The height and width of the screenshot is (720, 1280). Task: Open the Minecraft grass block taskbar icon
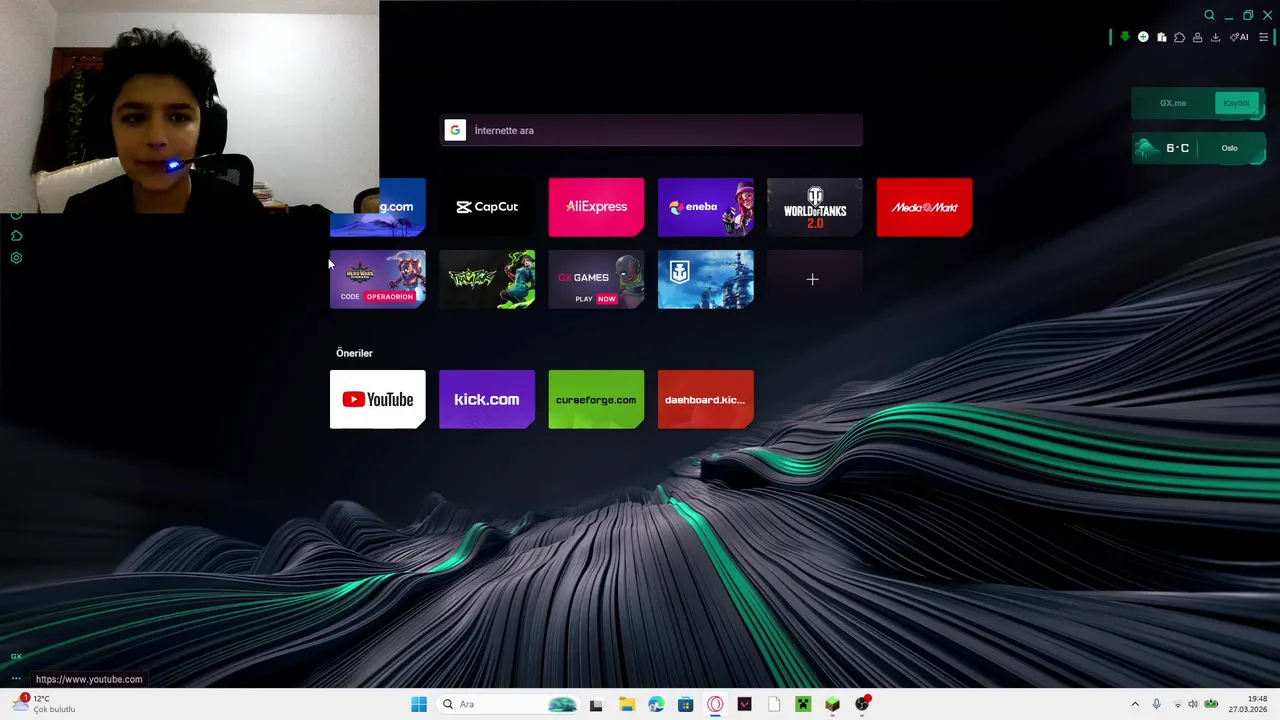point(832,704)
